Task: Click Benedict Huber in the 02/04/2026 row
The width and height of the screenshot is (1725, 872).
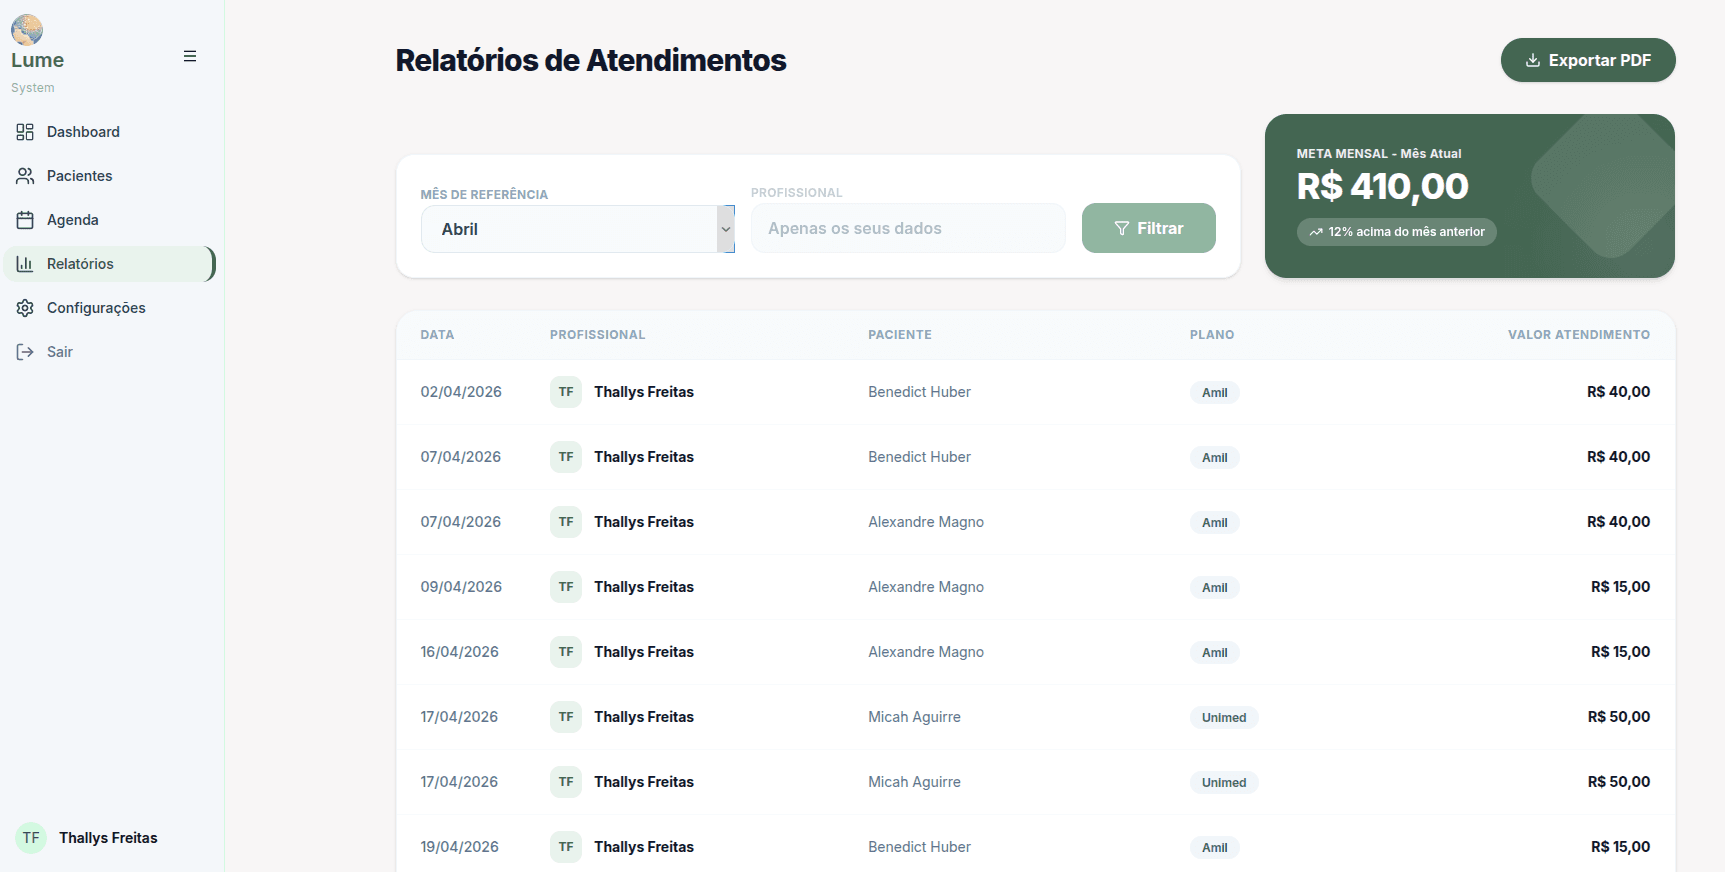Action: coord(919,392)
